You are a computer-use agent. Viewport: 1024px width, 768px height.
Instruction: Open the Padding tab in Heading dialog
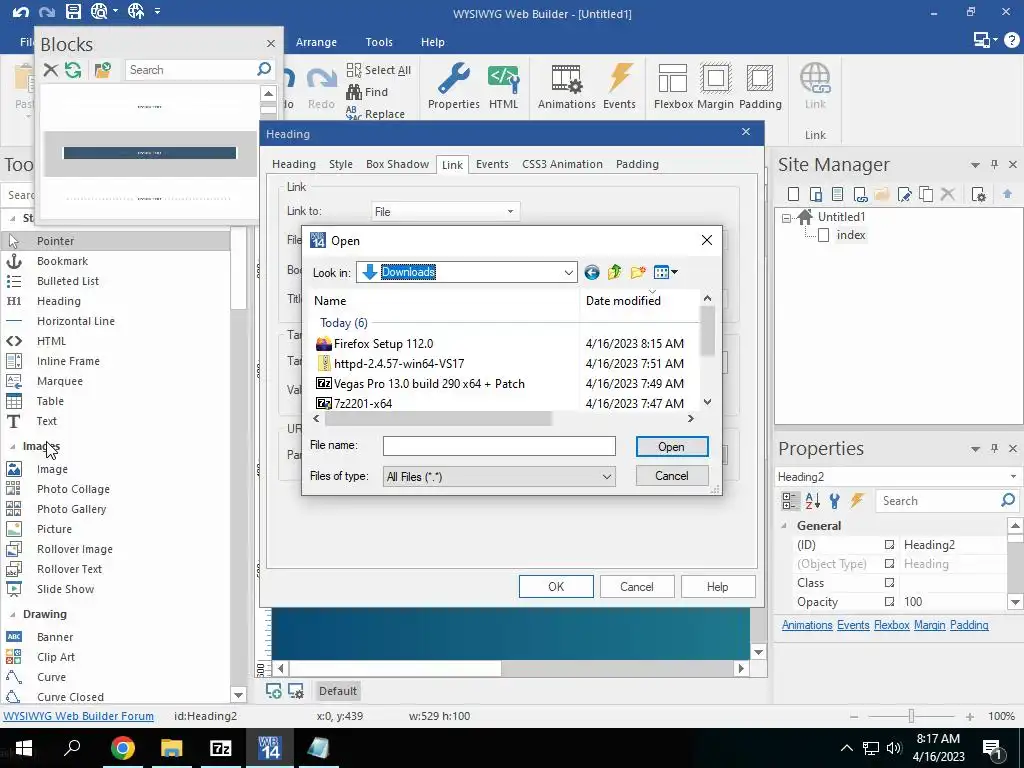pyautogui.click(x=637, y=164)
